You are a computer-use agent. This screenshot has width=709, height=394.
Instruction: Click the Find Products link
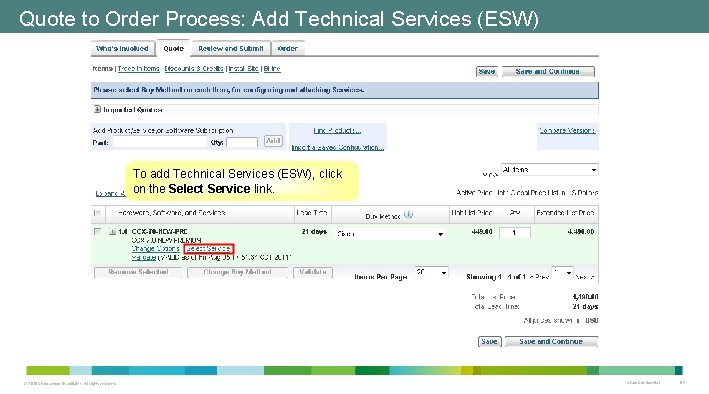337,131
